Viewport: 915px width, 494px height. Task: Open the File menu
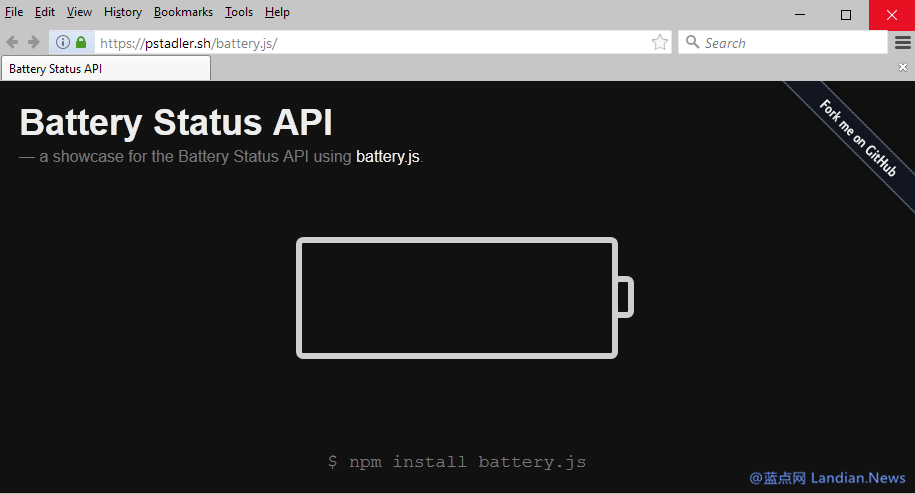pos(14,12)
